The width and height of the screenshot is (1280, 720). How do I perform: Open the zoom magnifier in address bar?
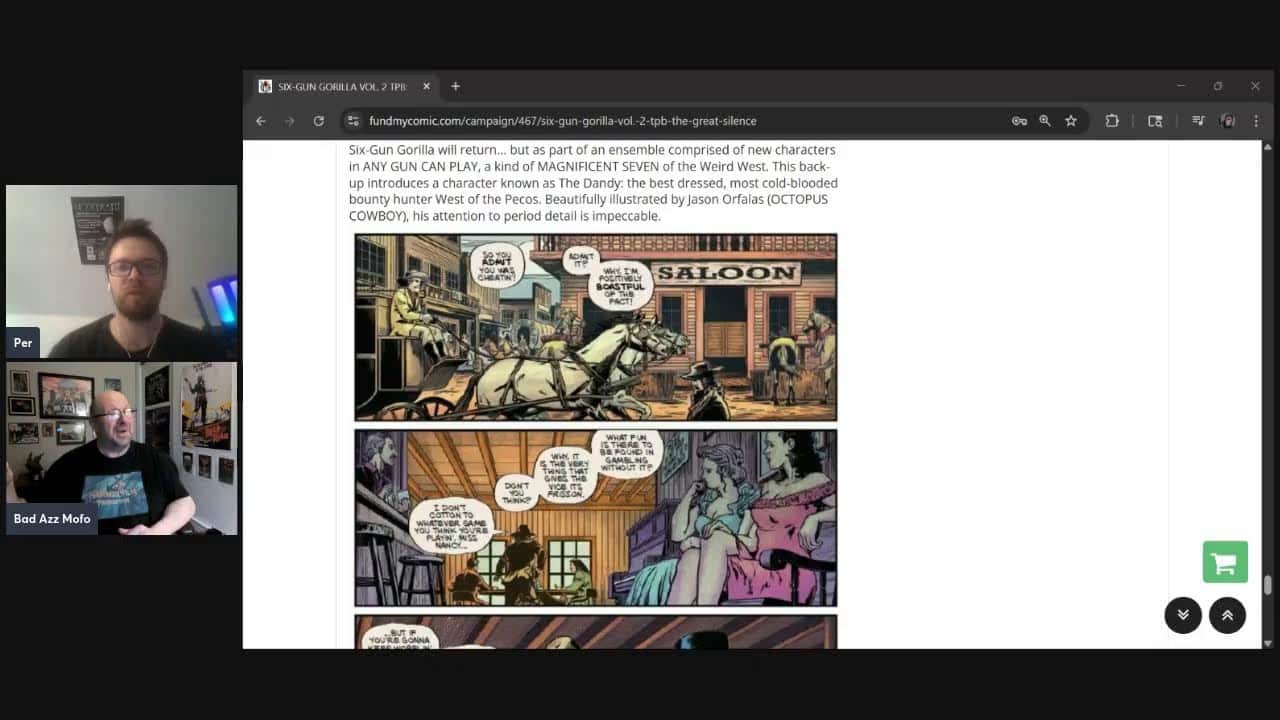point(1045,121)
